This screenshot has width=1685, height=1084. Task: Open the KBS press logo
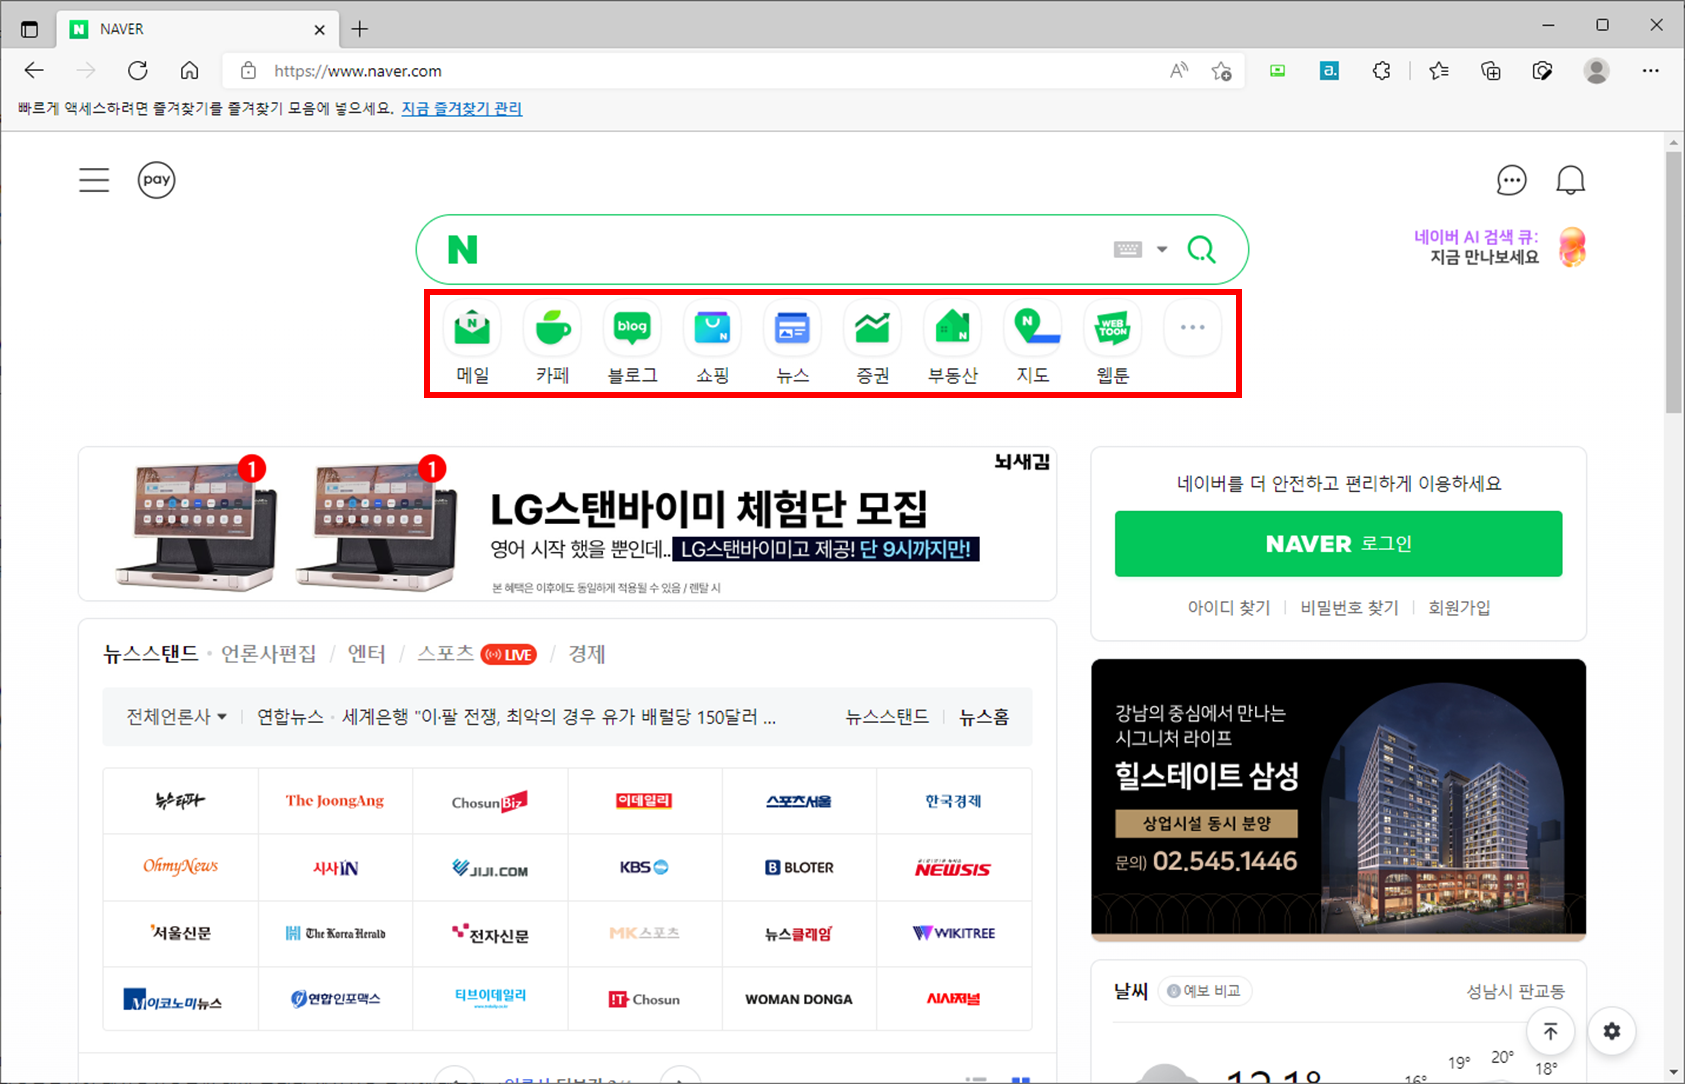(x=644, y=867)
